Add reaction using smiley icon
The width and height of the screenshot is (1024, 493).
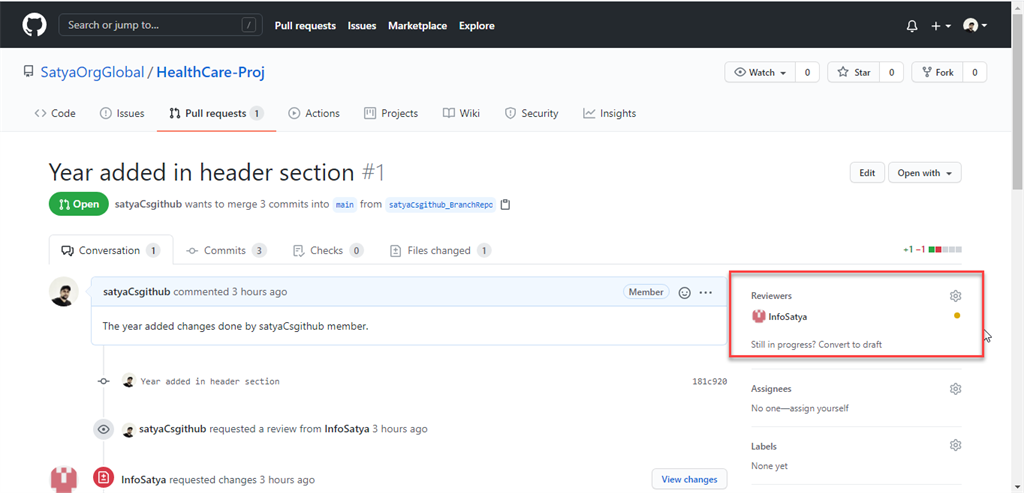tap(685, 293)
